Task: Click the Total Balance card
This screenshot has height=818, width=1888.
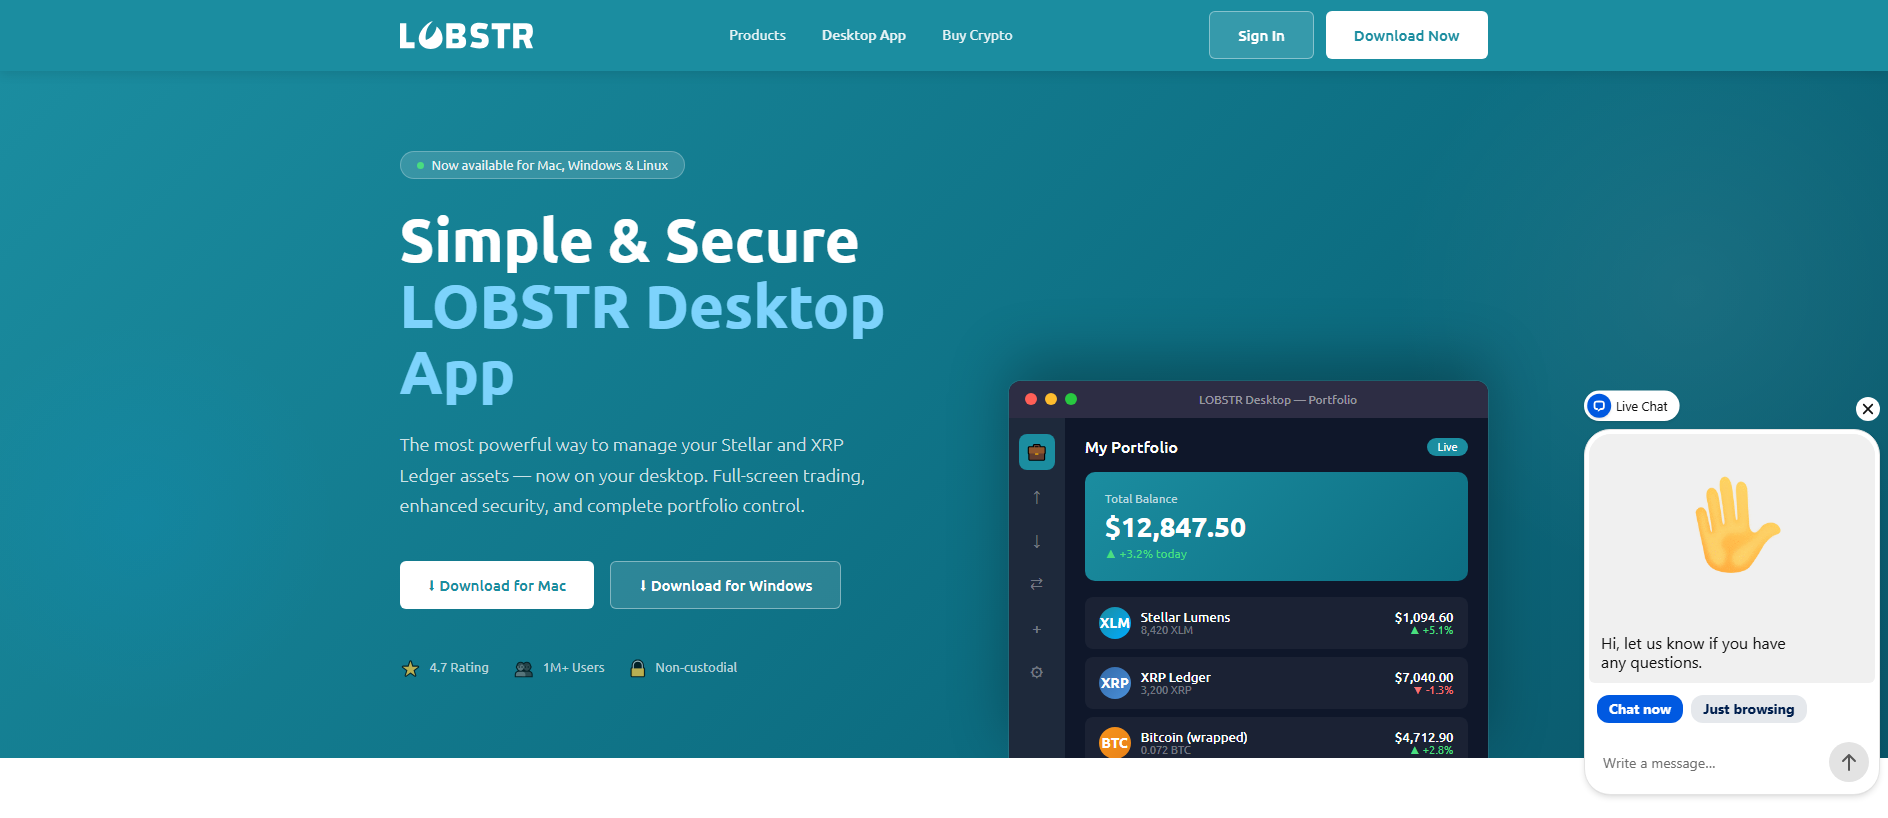Action: coord(1276,526)
